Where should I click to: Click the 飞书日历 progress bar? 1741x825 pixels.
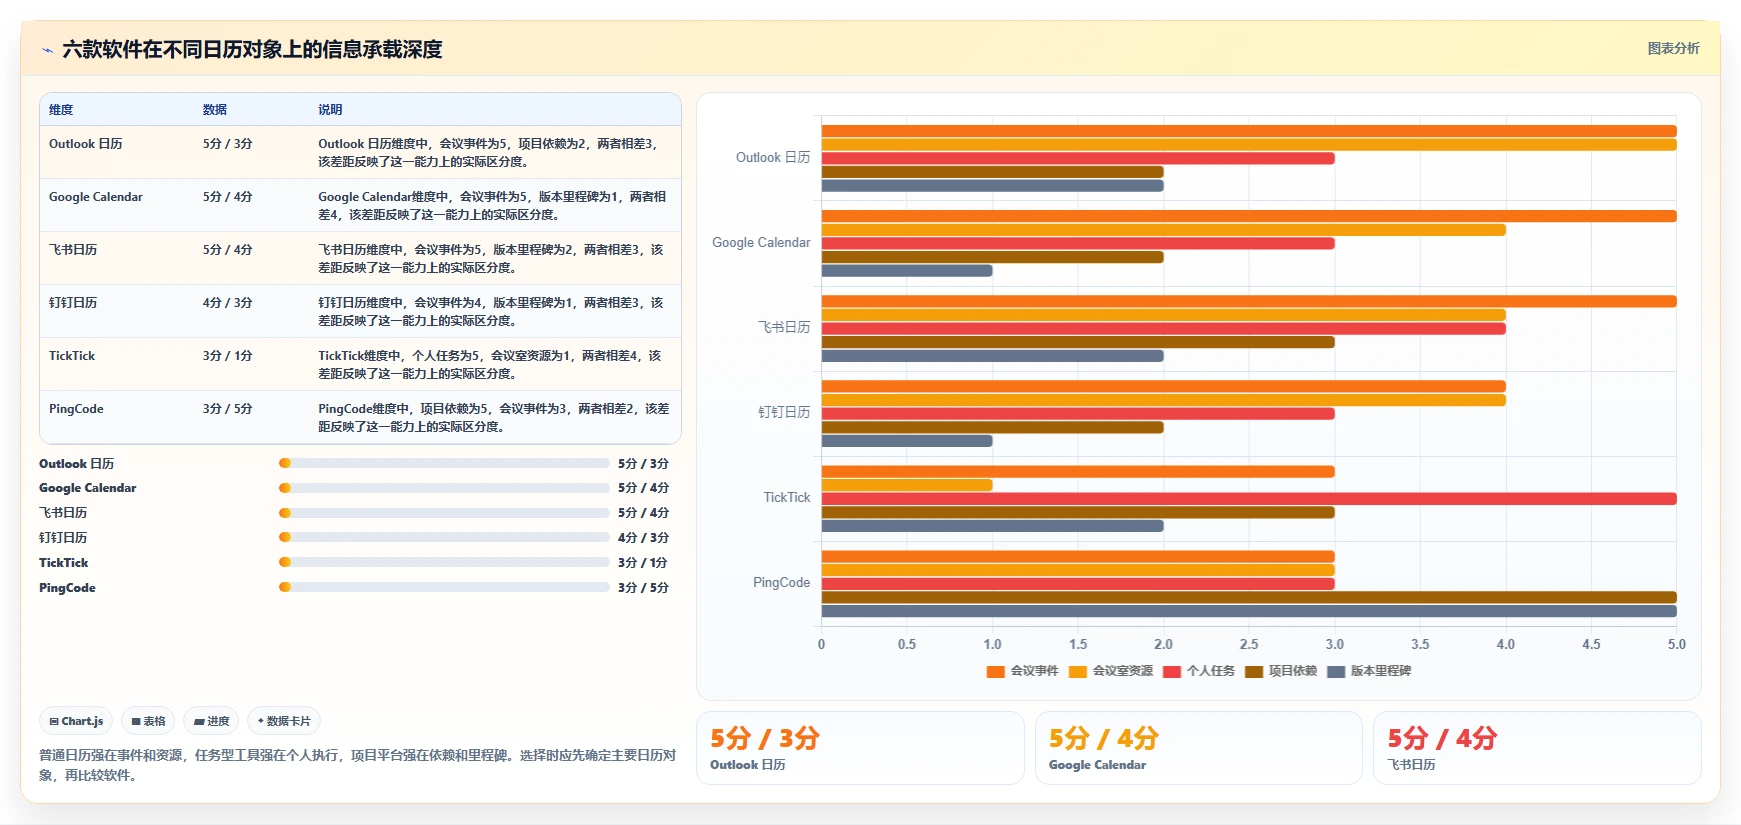(x=444, y=513)
